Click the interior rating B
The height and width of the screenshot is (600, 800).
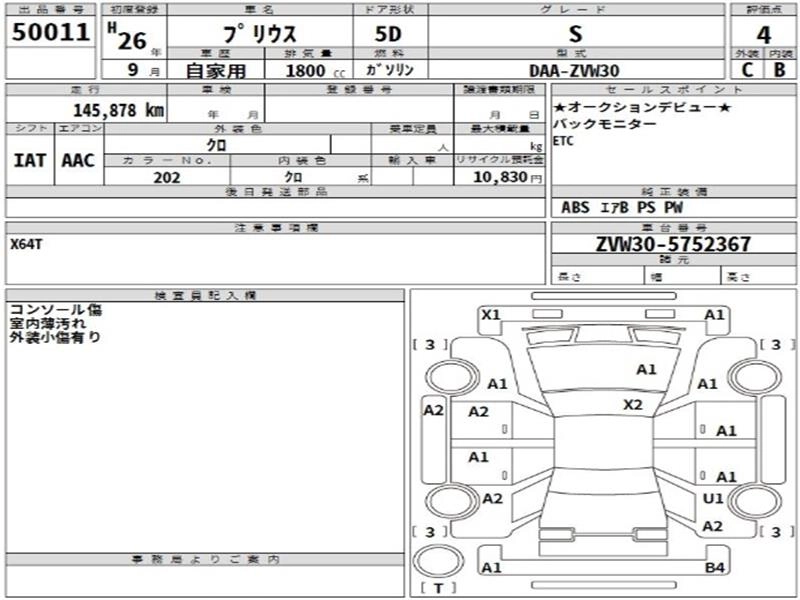pyautogui.click(x=780, y=70)
